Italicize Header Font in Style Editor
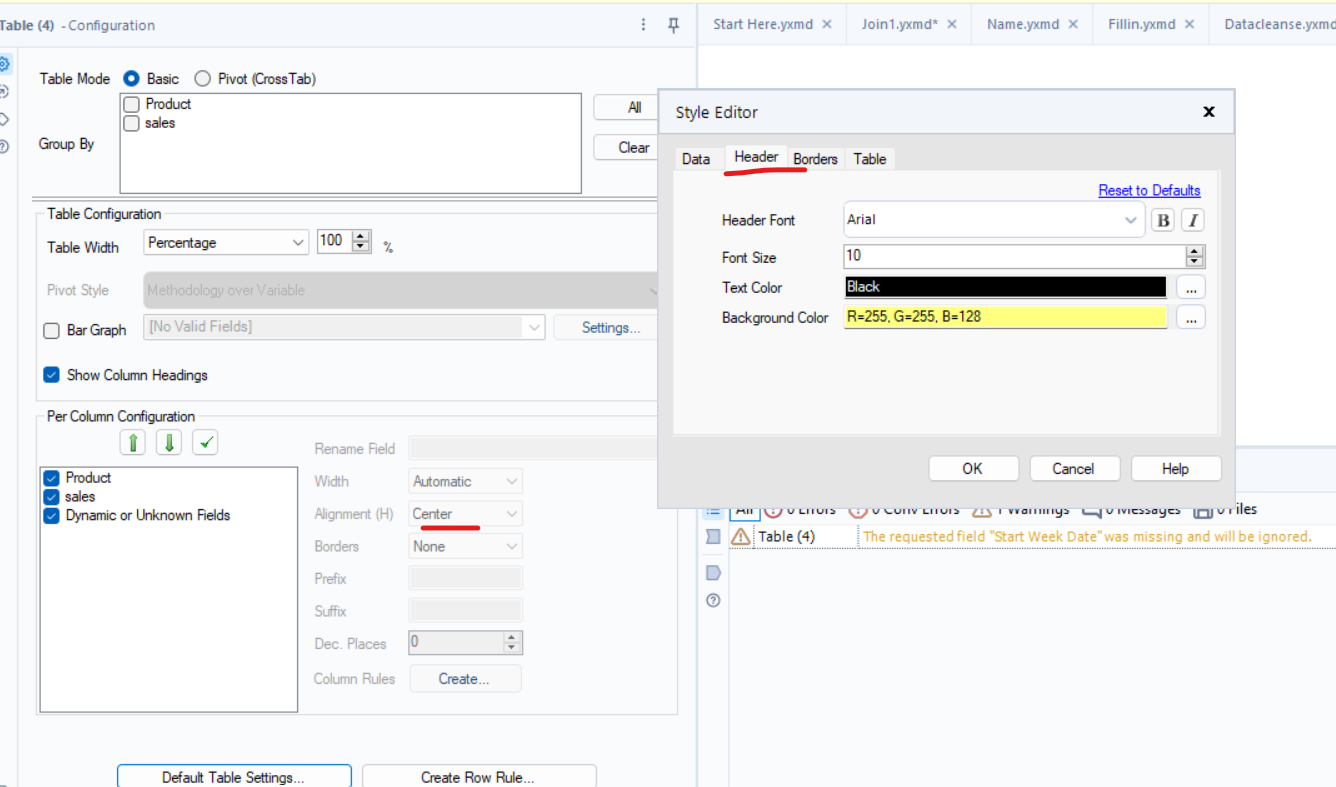The image size is (1336, 787). click(x=1192, y=219)
